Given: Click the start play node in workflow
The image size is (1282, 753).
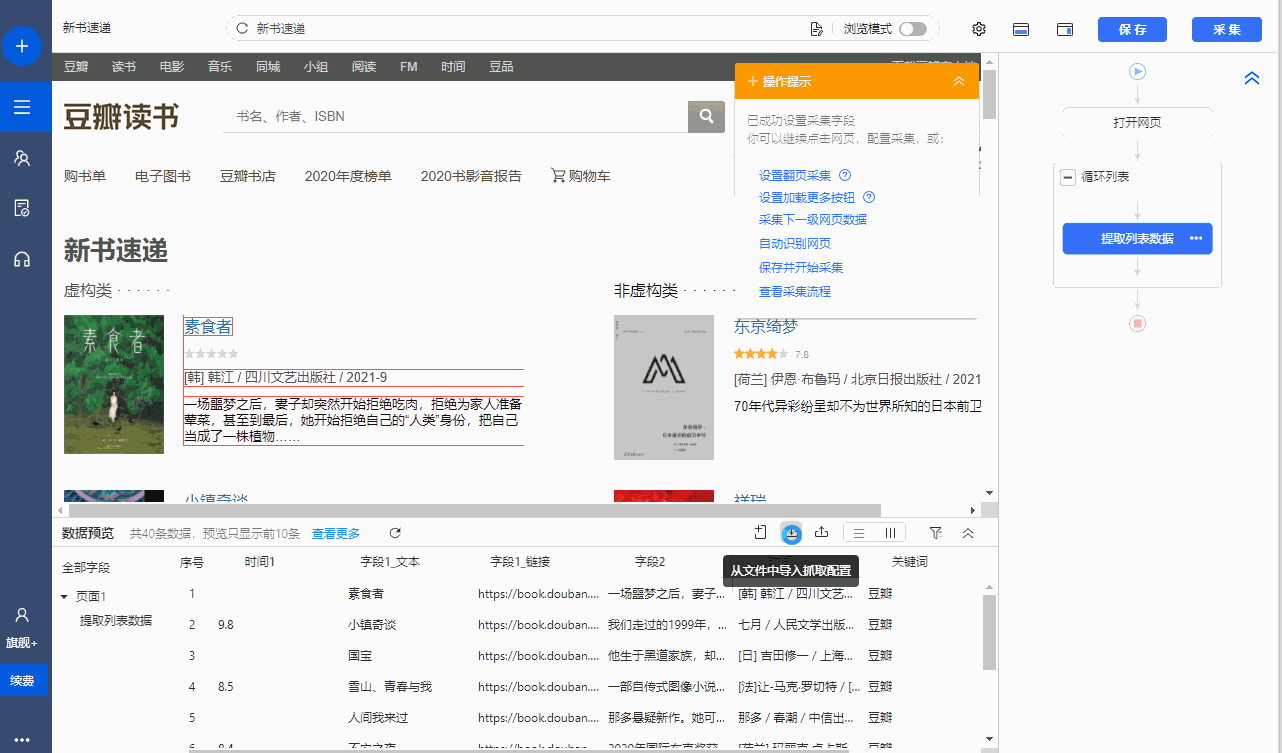Looking at the screenshot, I should [x=1137, y=71].
